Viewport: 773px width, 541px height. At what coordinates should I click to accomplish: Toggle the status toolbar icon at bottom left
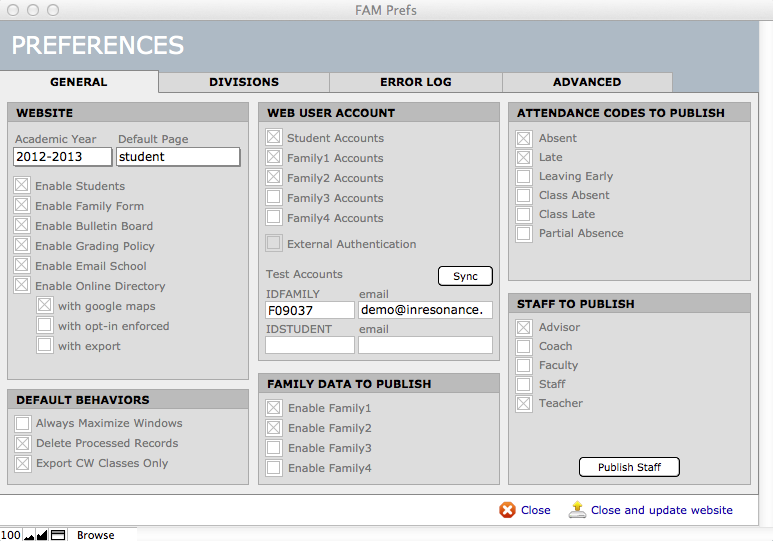(x=58, y=535)
